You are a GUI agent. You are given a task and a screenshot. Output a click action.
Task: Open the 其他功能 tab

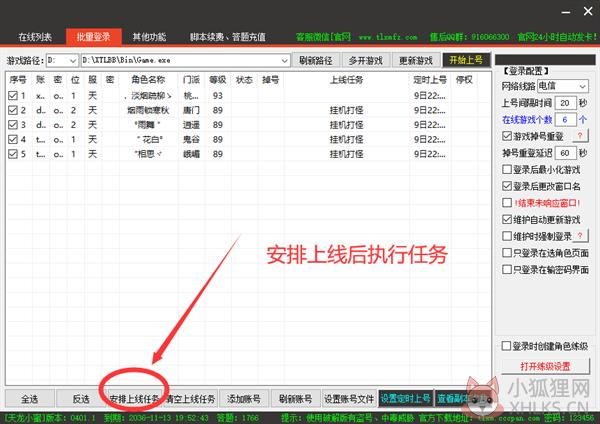(149, 37)
